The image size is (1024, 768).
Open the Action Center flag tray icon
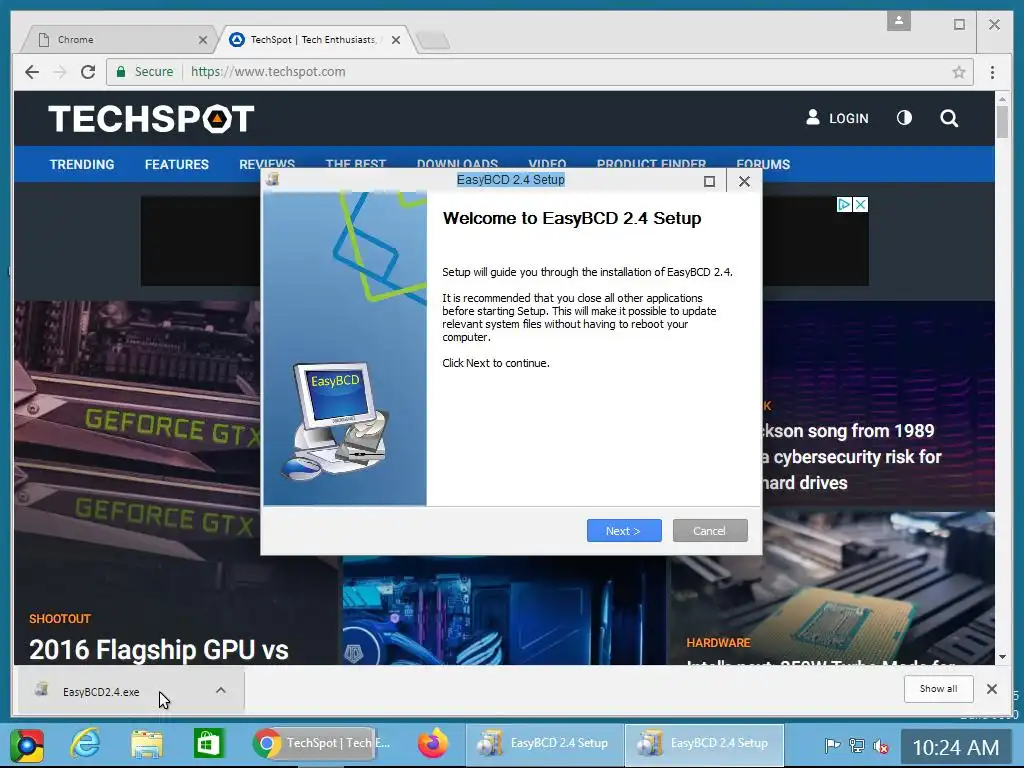[x=832, y=745]
